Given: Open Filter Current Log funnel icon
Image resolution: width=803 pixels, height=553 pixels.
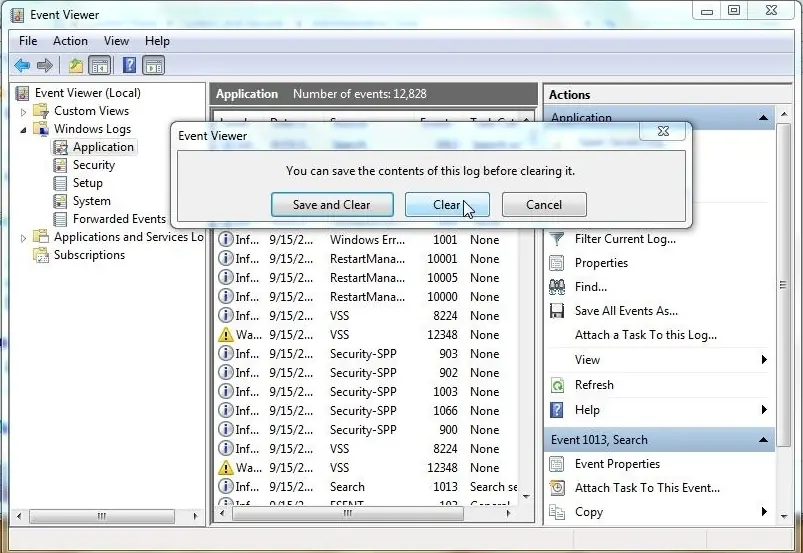Looking at the screenshot, I should click(x=557, y=239).
